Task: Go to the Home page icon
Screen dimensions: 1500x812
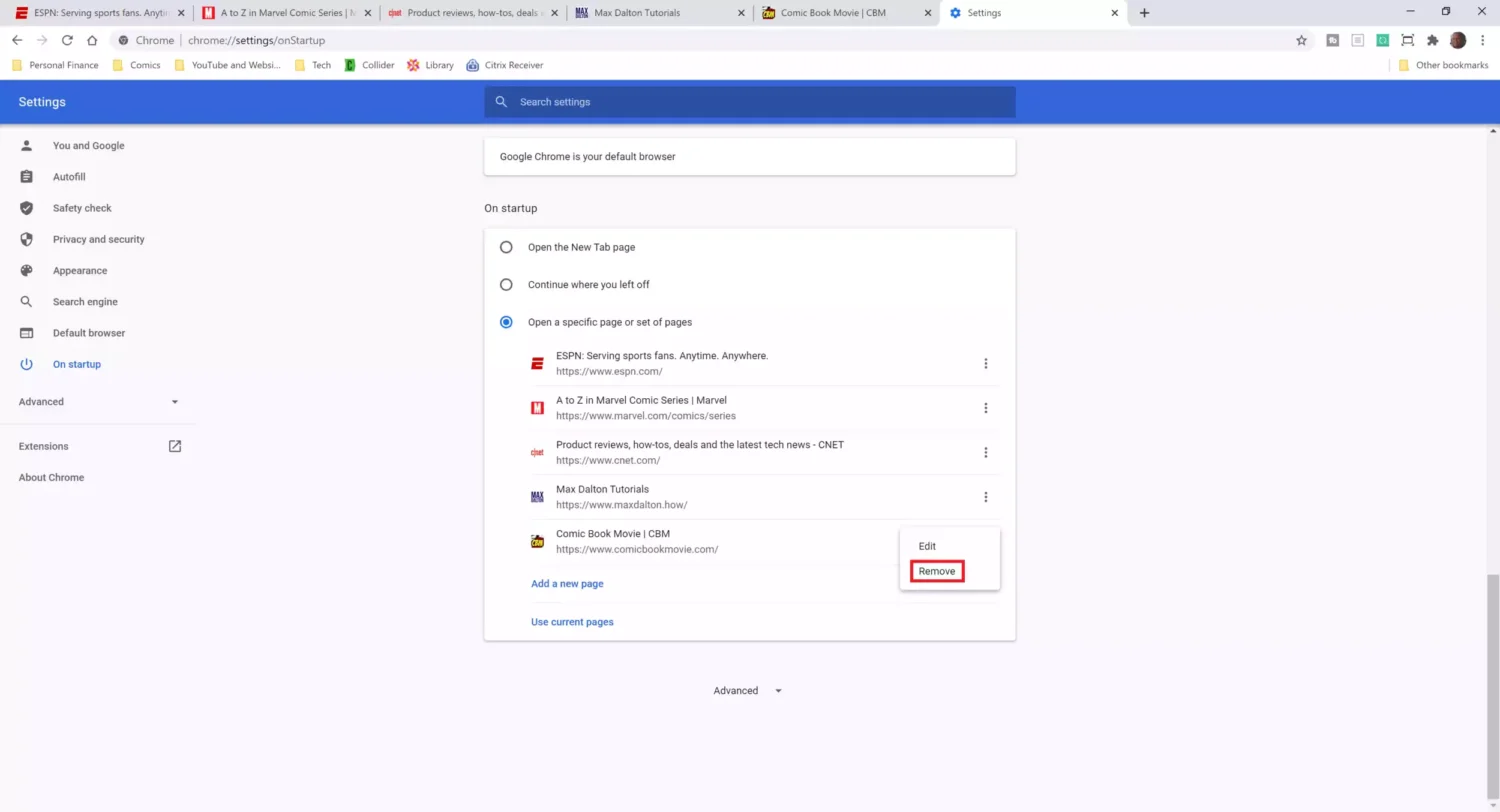Action: click(x=92, y=40)
